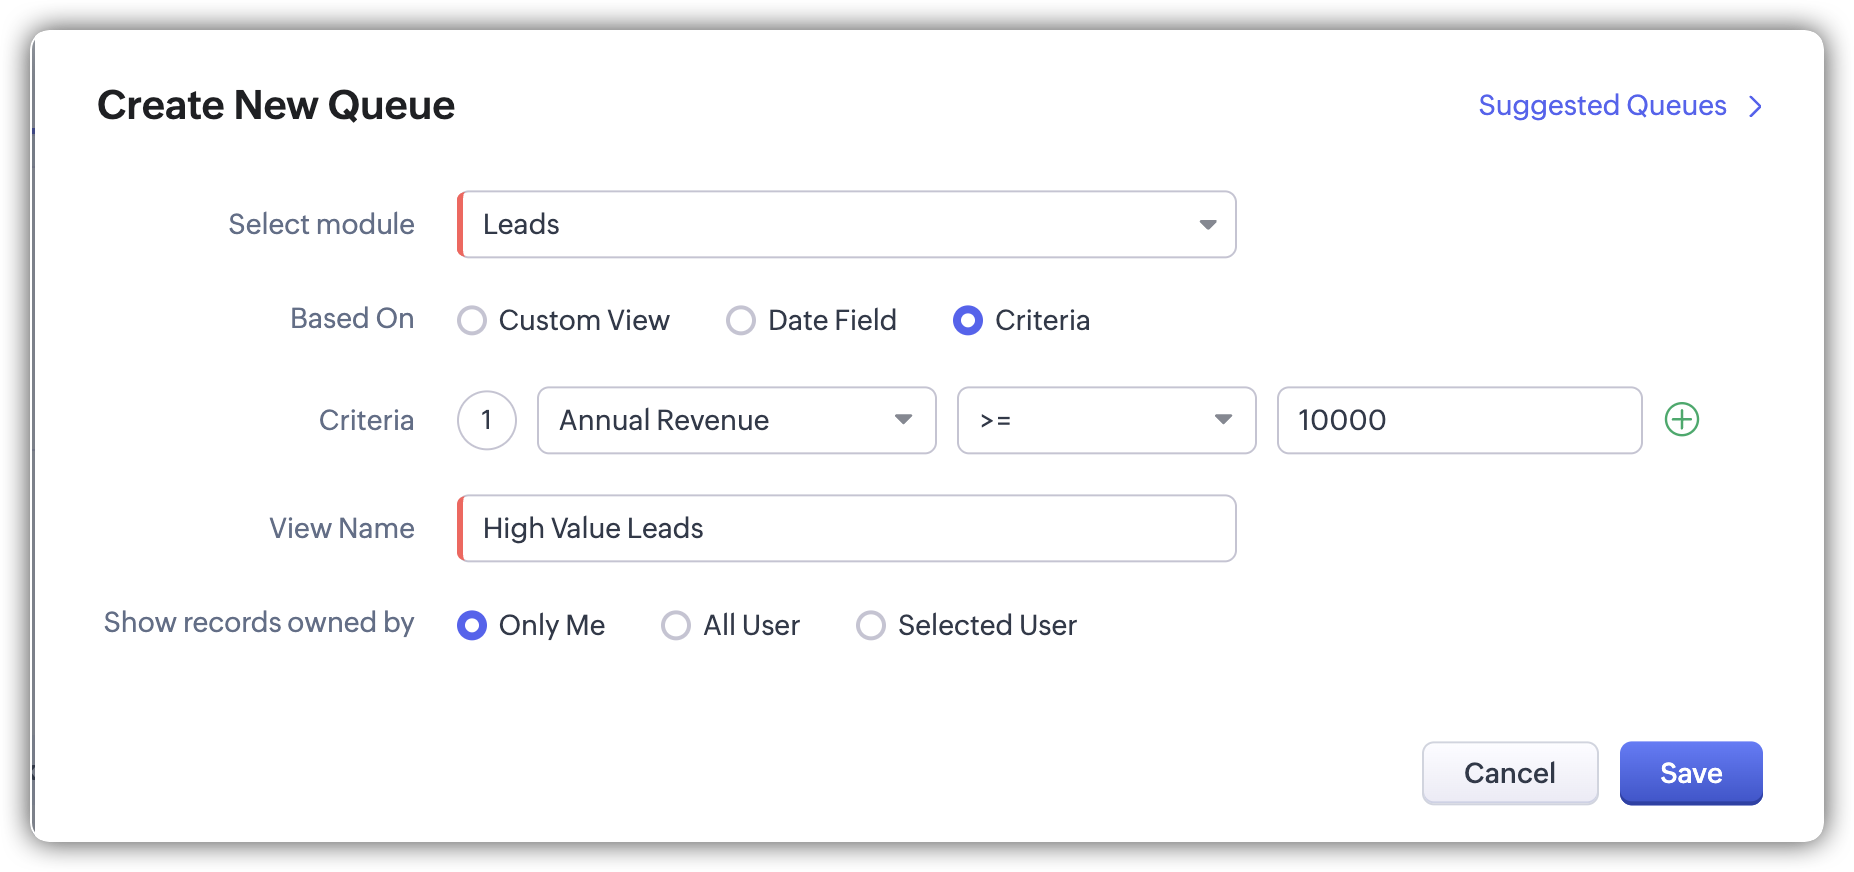Screen dimensions: 1854x872
Task: Click the caret arrow in the >= operator field
Action: click(1223, 420)
